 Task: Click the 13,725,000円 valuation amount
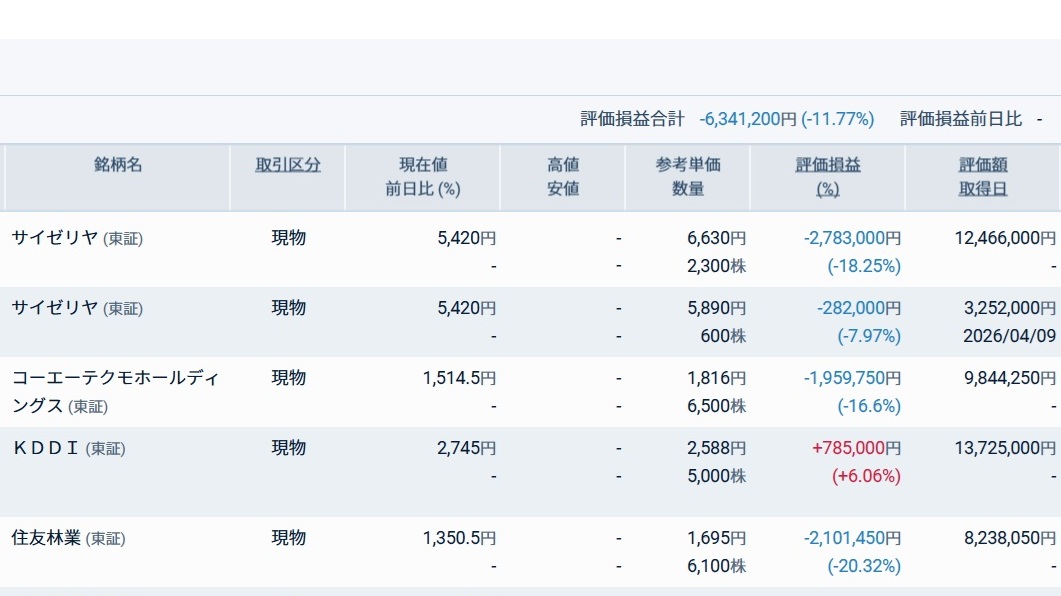[x=1005, y=448]
